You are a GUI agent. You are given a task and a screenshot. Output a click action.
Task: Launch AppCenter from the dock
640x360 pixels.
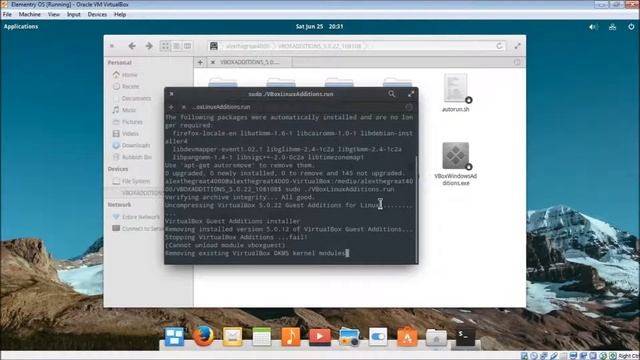tap(407, 337)
